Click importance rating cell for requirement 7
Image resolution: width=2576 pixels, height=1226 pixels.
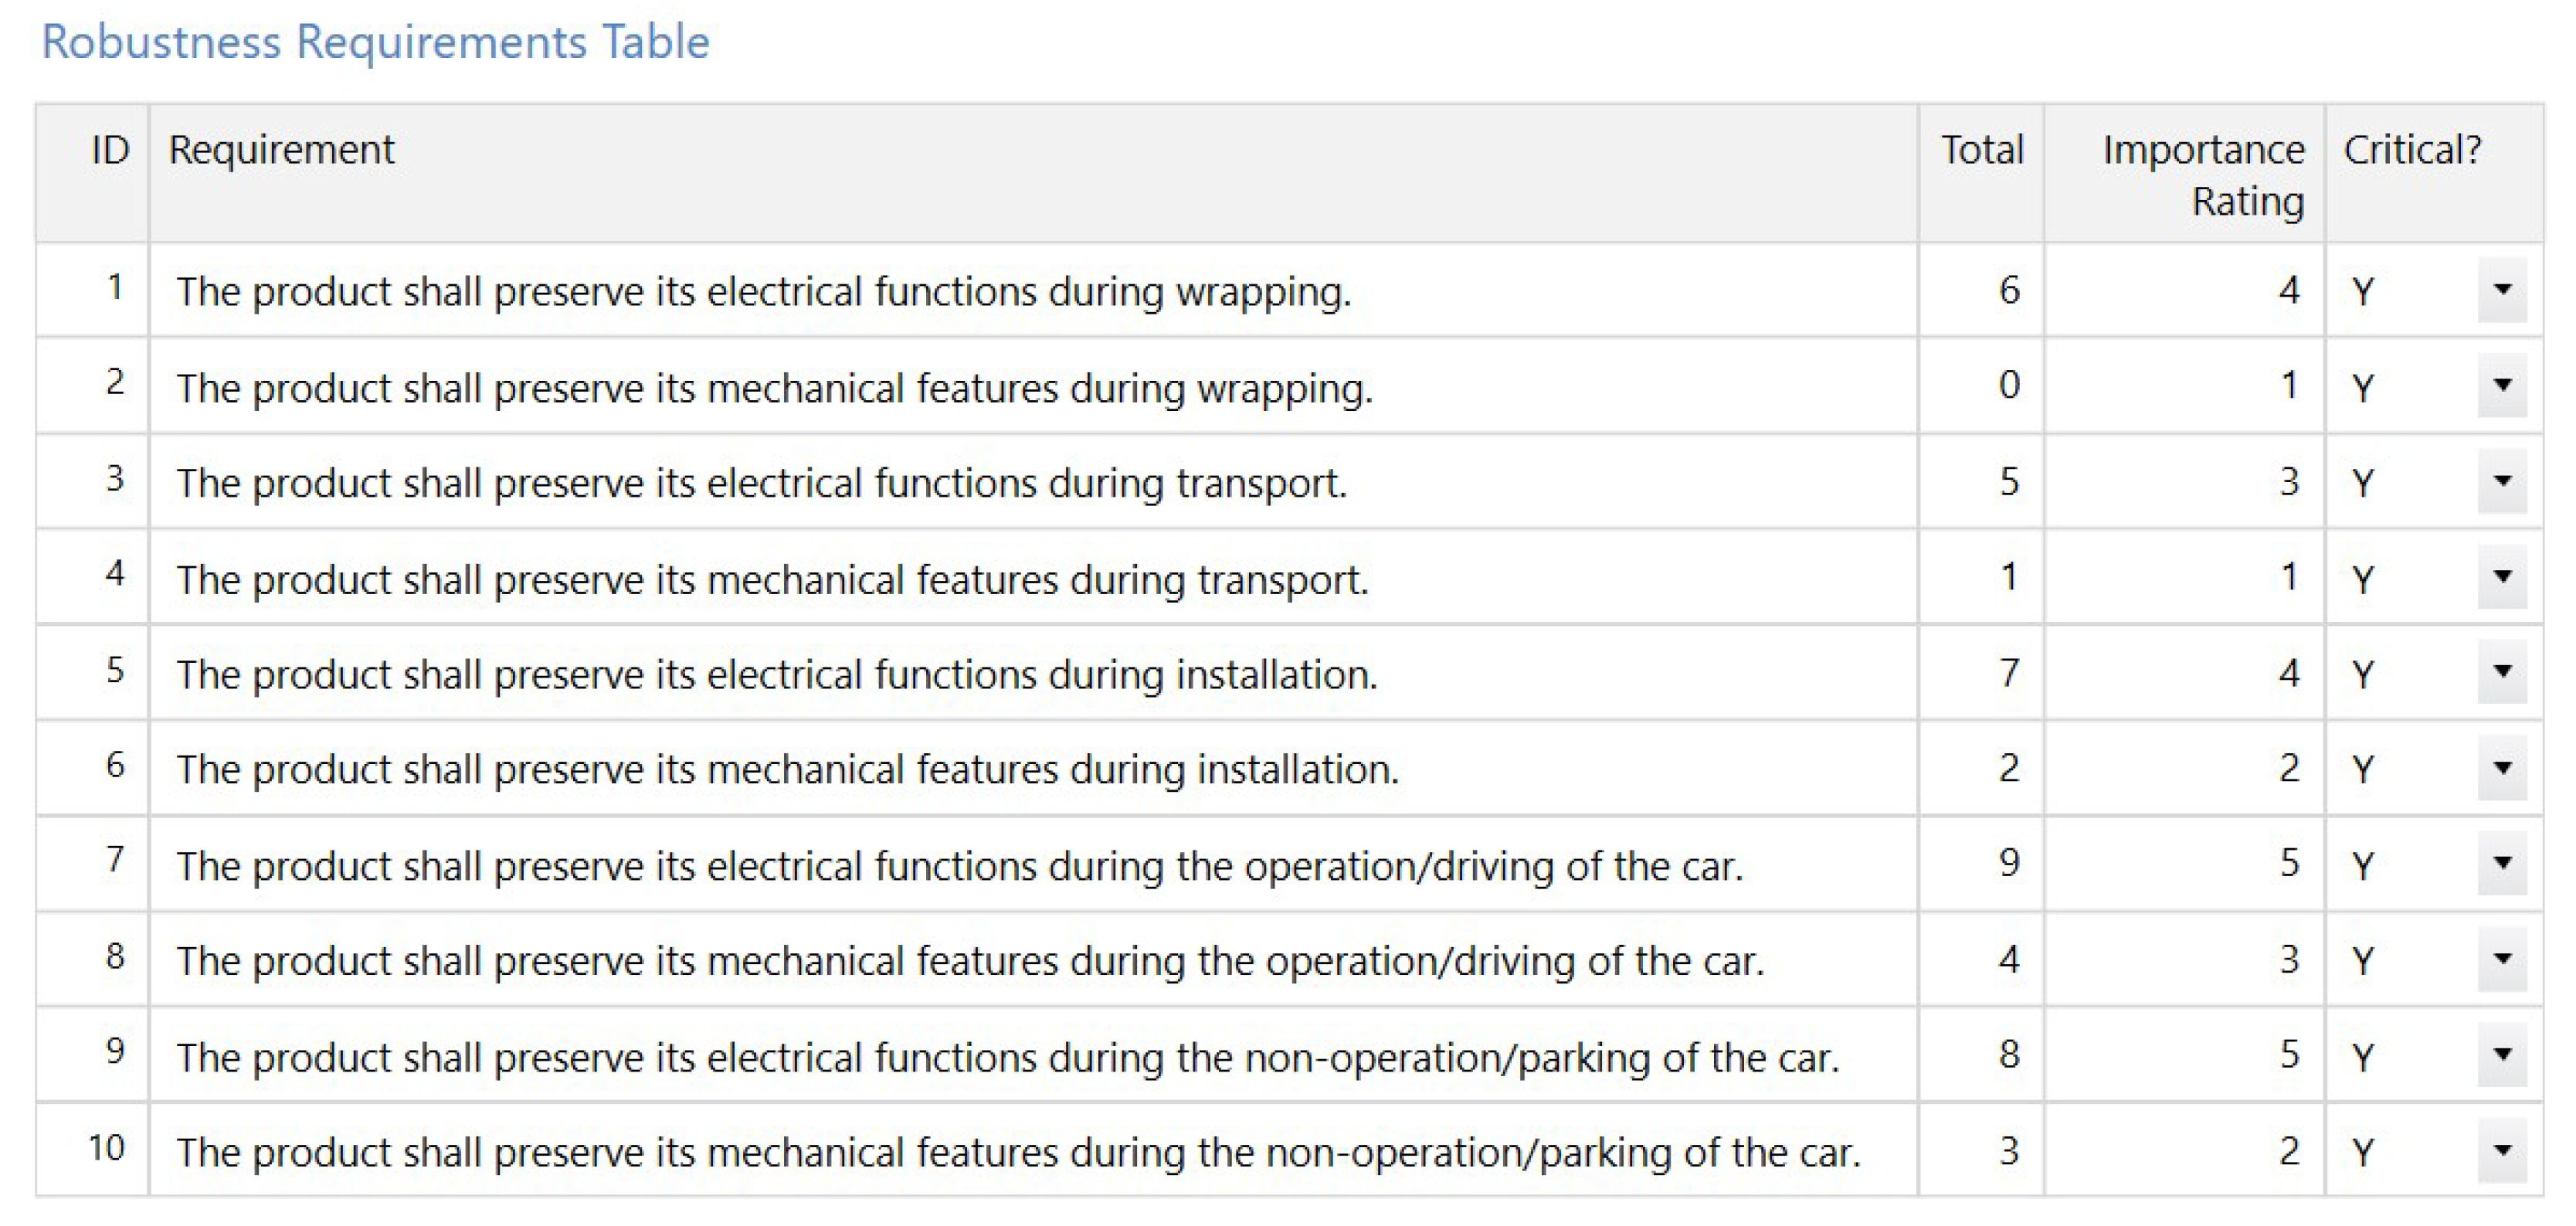pyautogui.click(x=2288, y=863)
